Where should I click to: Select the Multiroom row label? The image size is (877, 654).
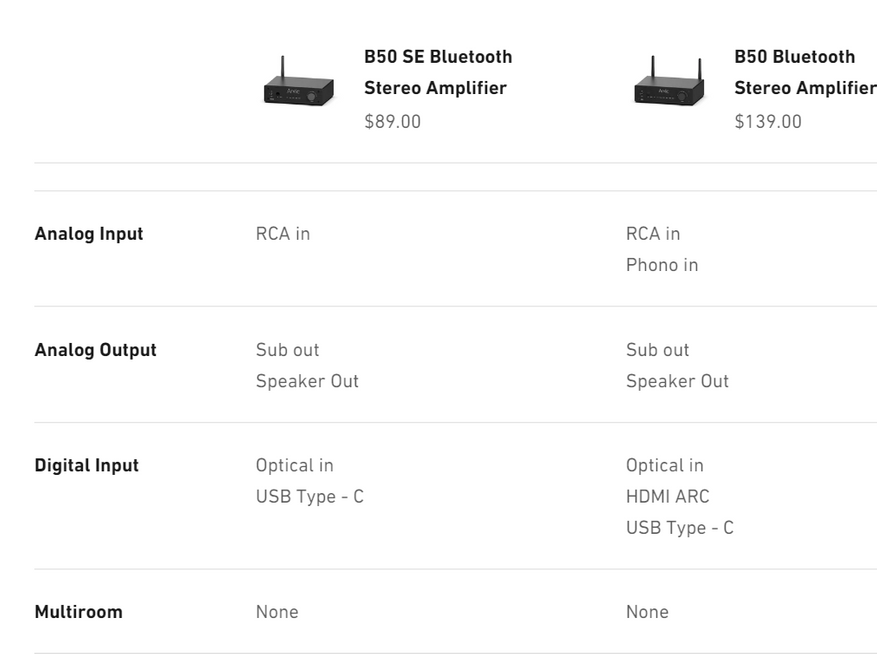tap(78, 611)
